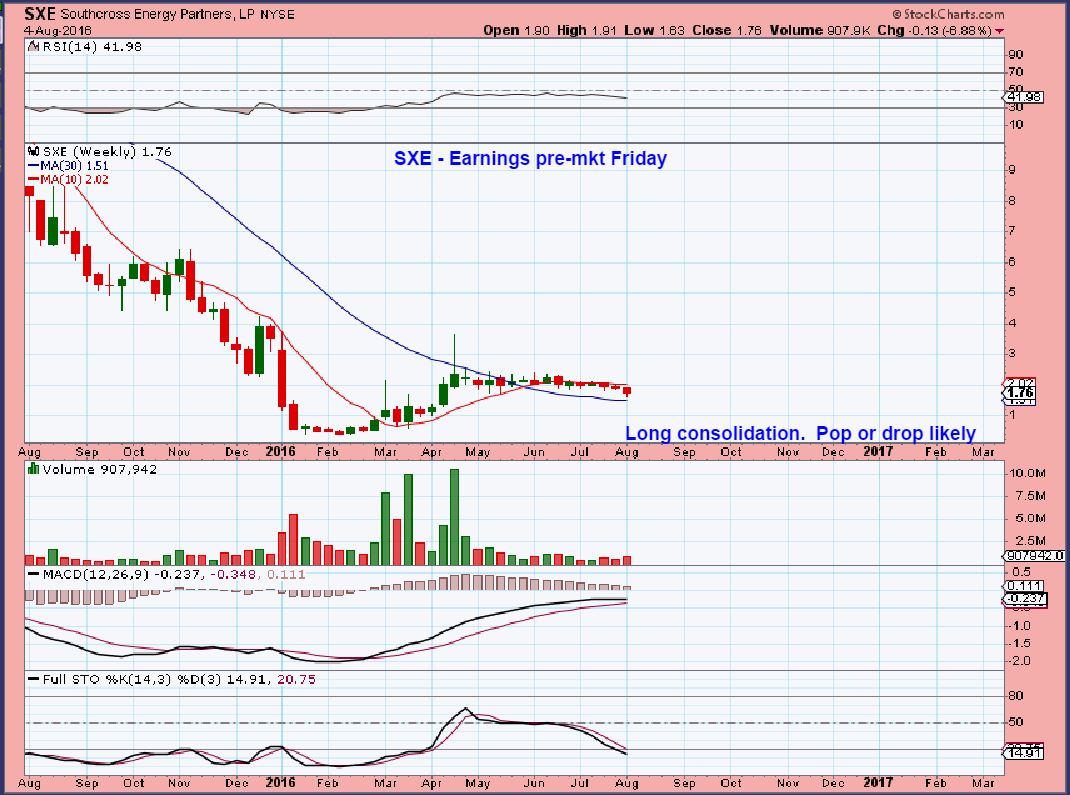Click the 14.91 stochastic axis tag
1070x795 pixels.
(1024, 753)
